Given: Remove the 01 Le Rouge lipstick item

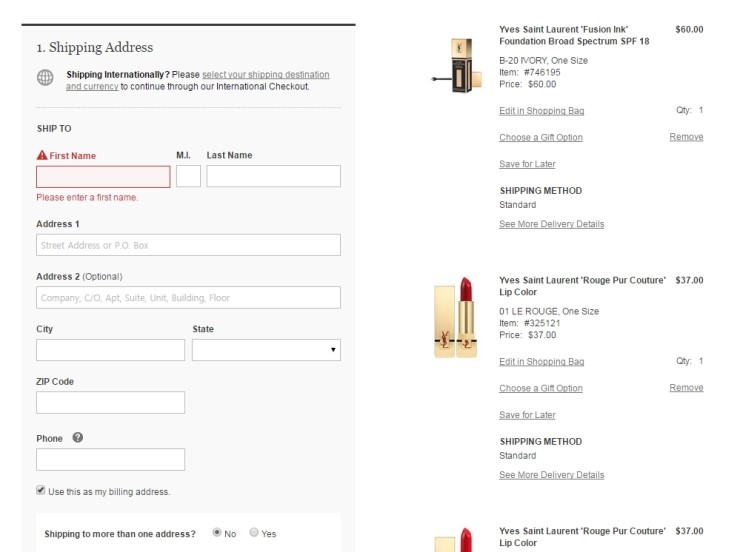Looking at the screenshot, I should click(686, 388).
